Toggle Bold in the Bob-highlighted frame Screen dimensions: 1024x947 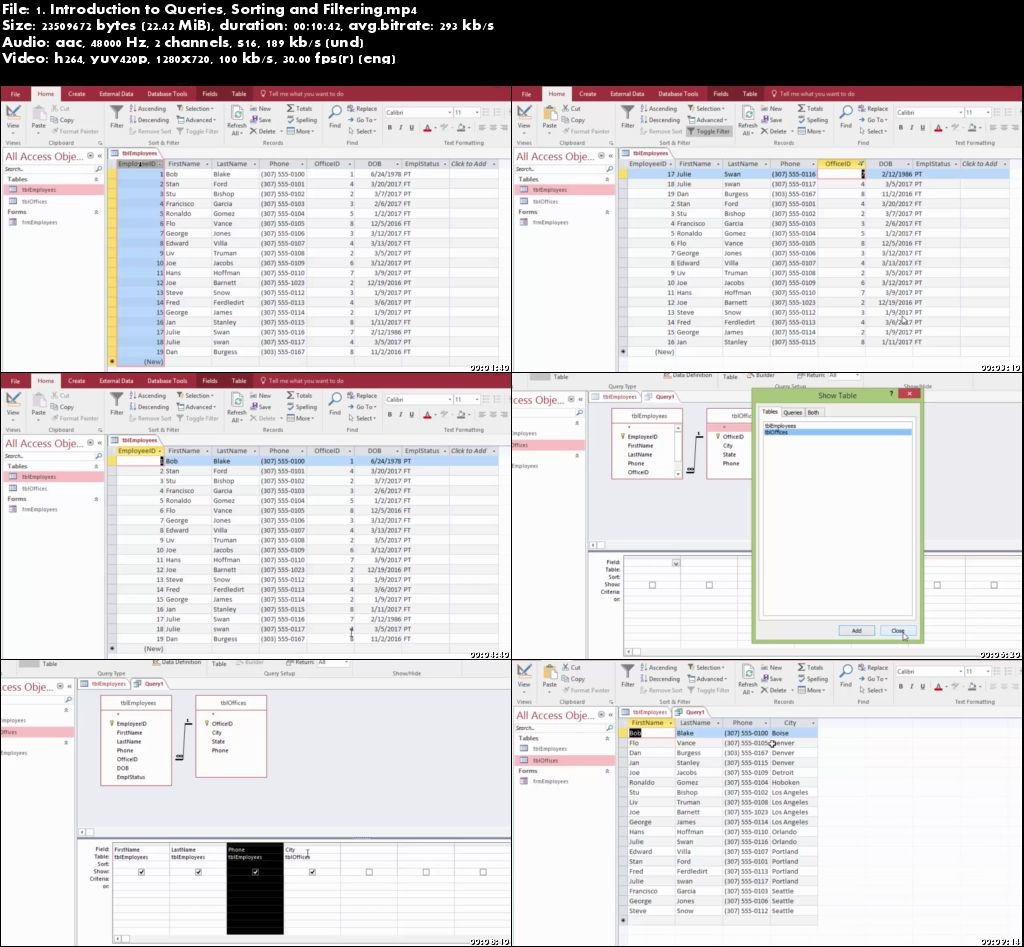pyautogui.click(x=390, y=415)
